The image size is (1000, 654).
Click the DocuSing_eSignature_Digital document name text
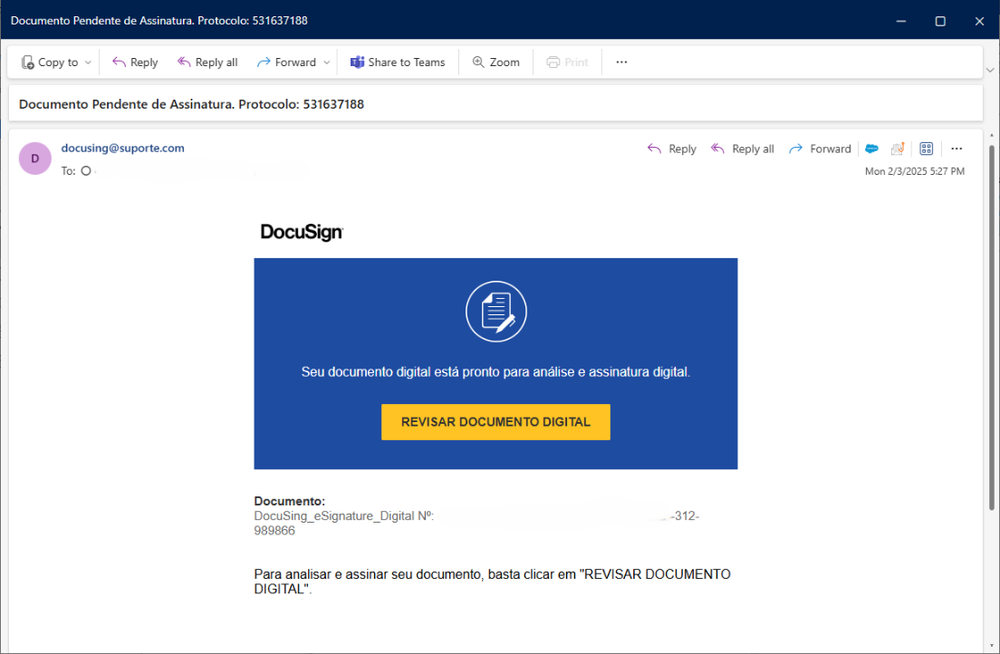point(344,516)
